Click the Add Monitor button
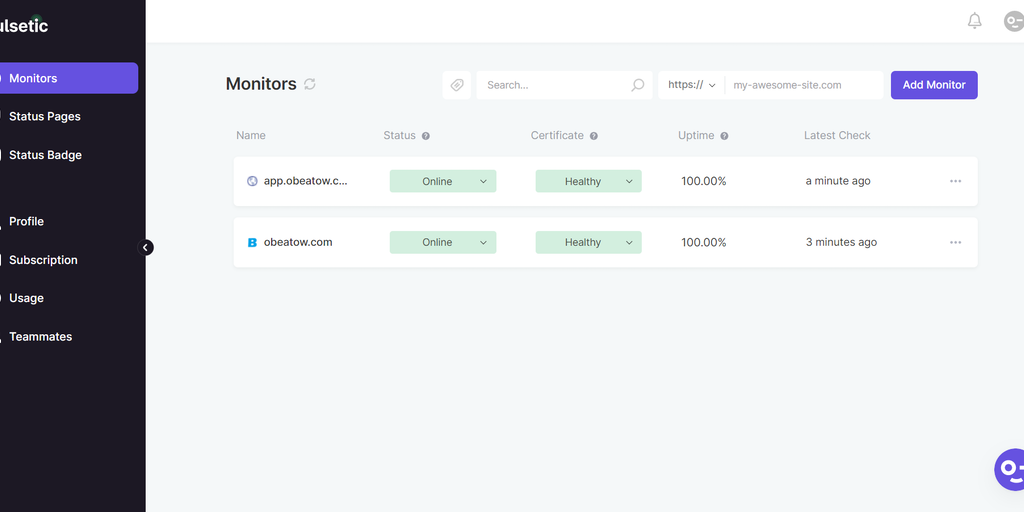 (934, 85)
